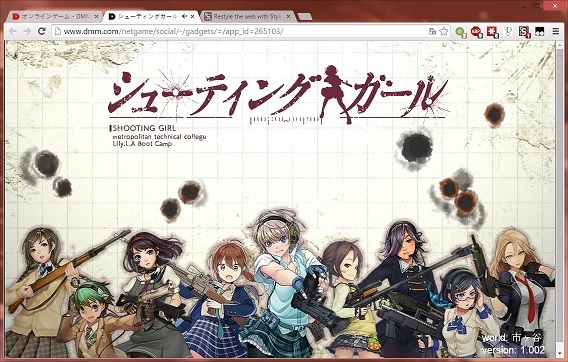Open the red Adblock extension icon
Image resolution: width=568 pixels, height=362 pixels.
pyautogui.click(x=476, y=32)
